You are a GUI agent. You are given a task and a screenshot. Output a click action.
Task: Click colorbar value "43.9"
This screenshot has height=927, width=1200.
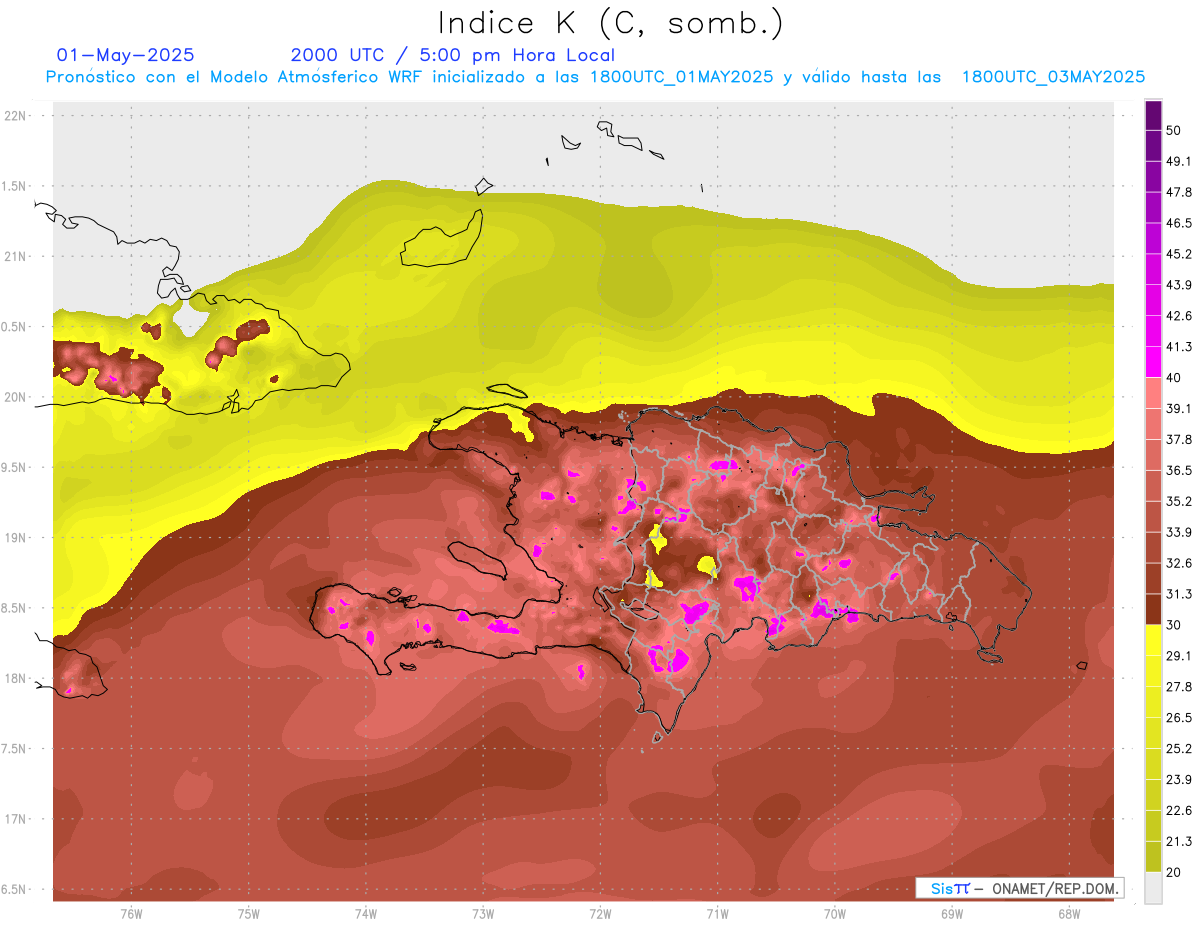point(1178,285)
